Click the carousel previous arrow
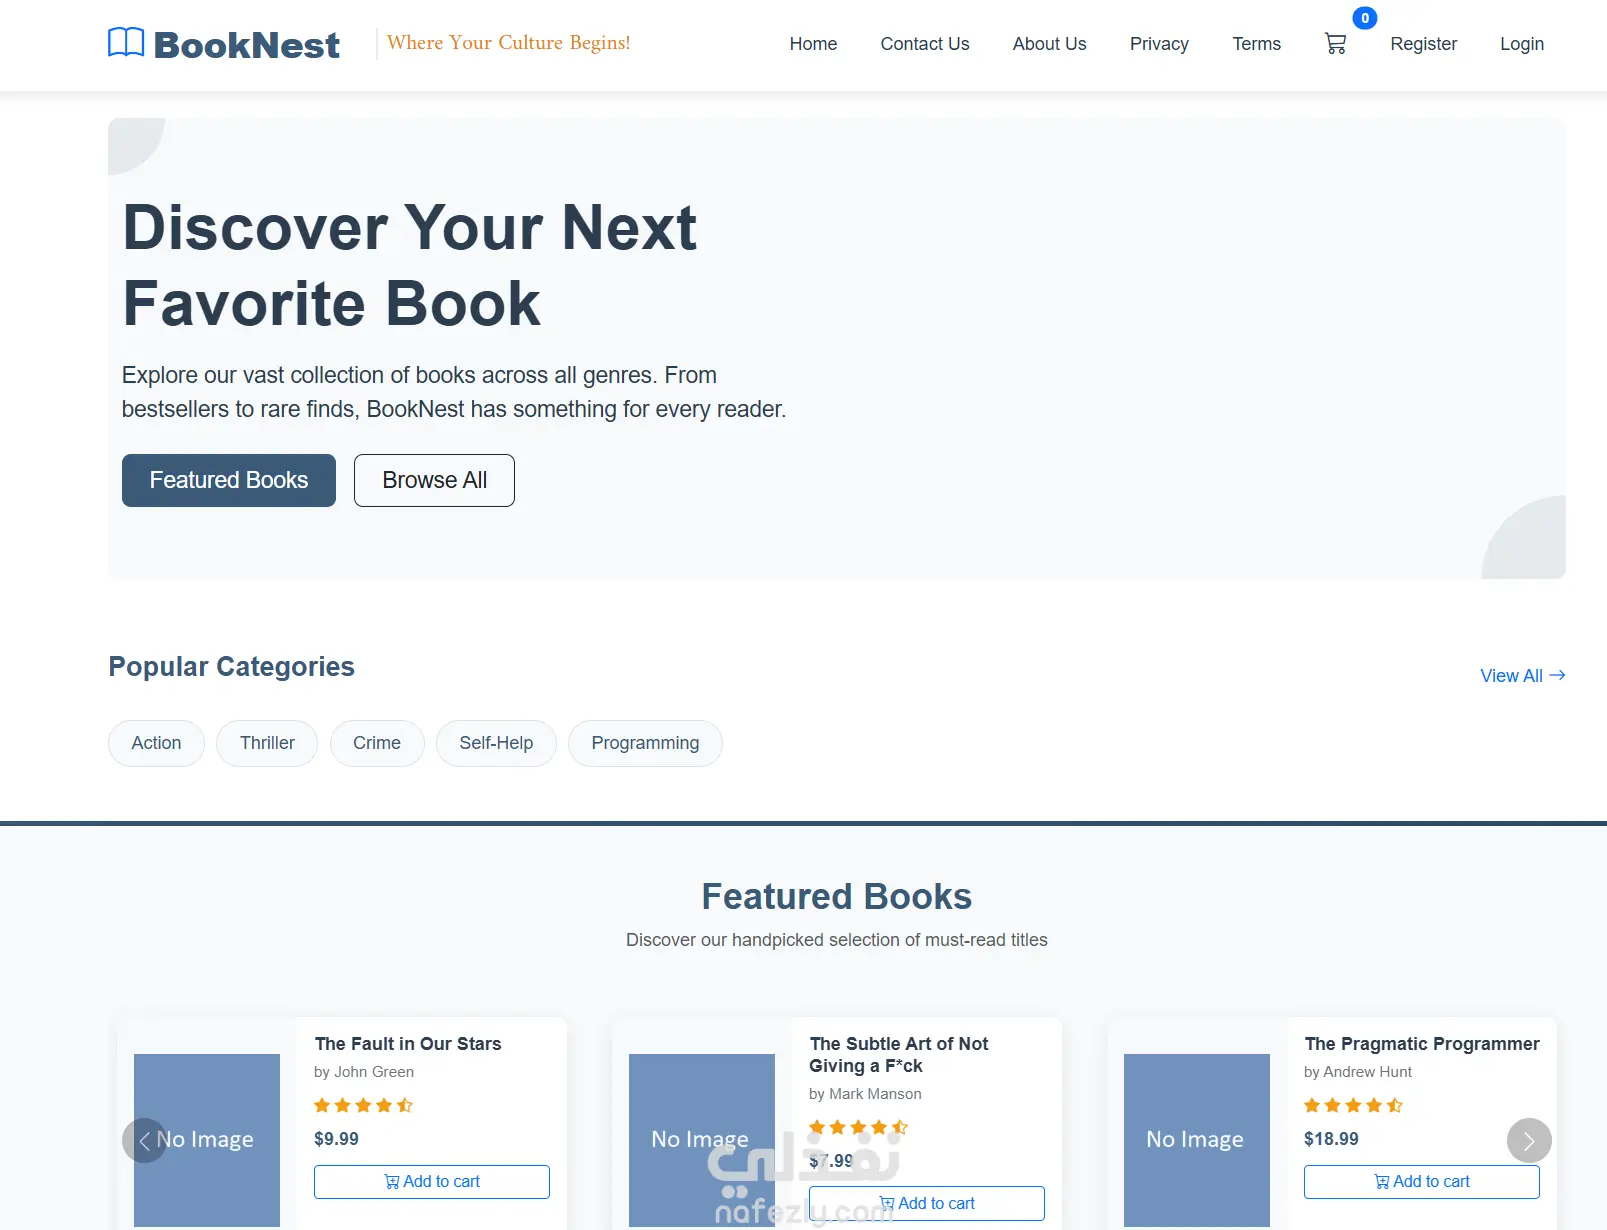This screenshot has height=1230, width=1607. [x=144, y=1140]
